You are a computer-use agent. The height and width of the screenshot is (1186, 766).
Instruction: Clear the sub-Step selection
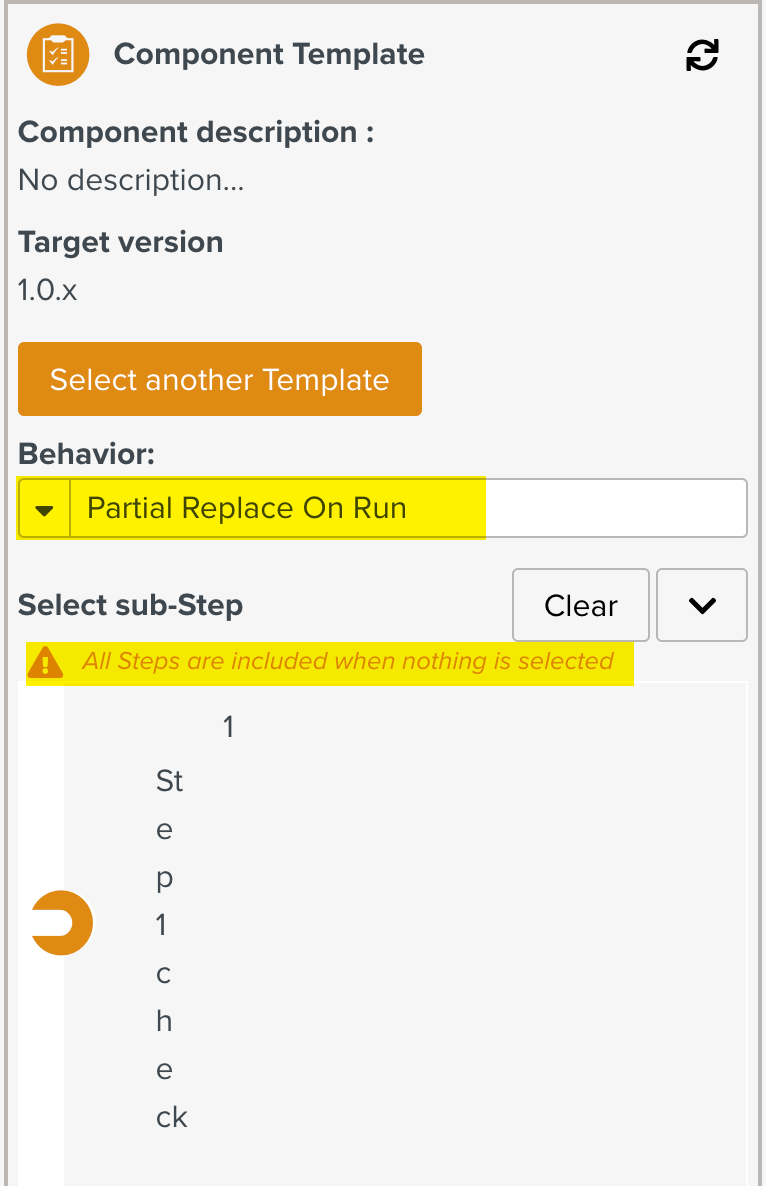click(580, 605)
